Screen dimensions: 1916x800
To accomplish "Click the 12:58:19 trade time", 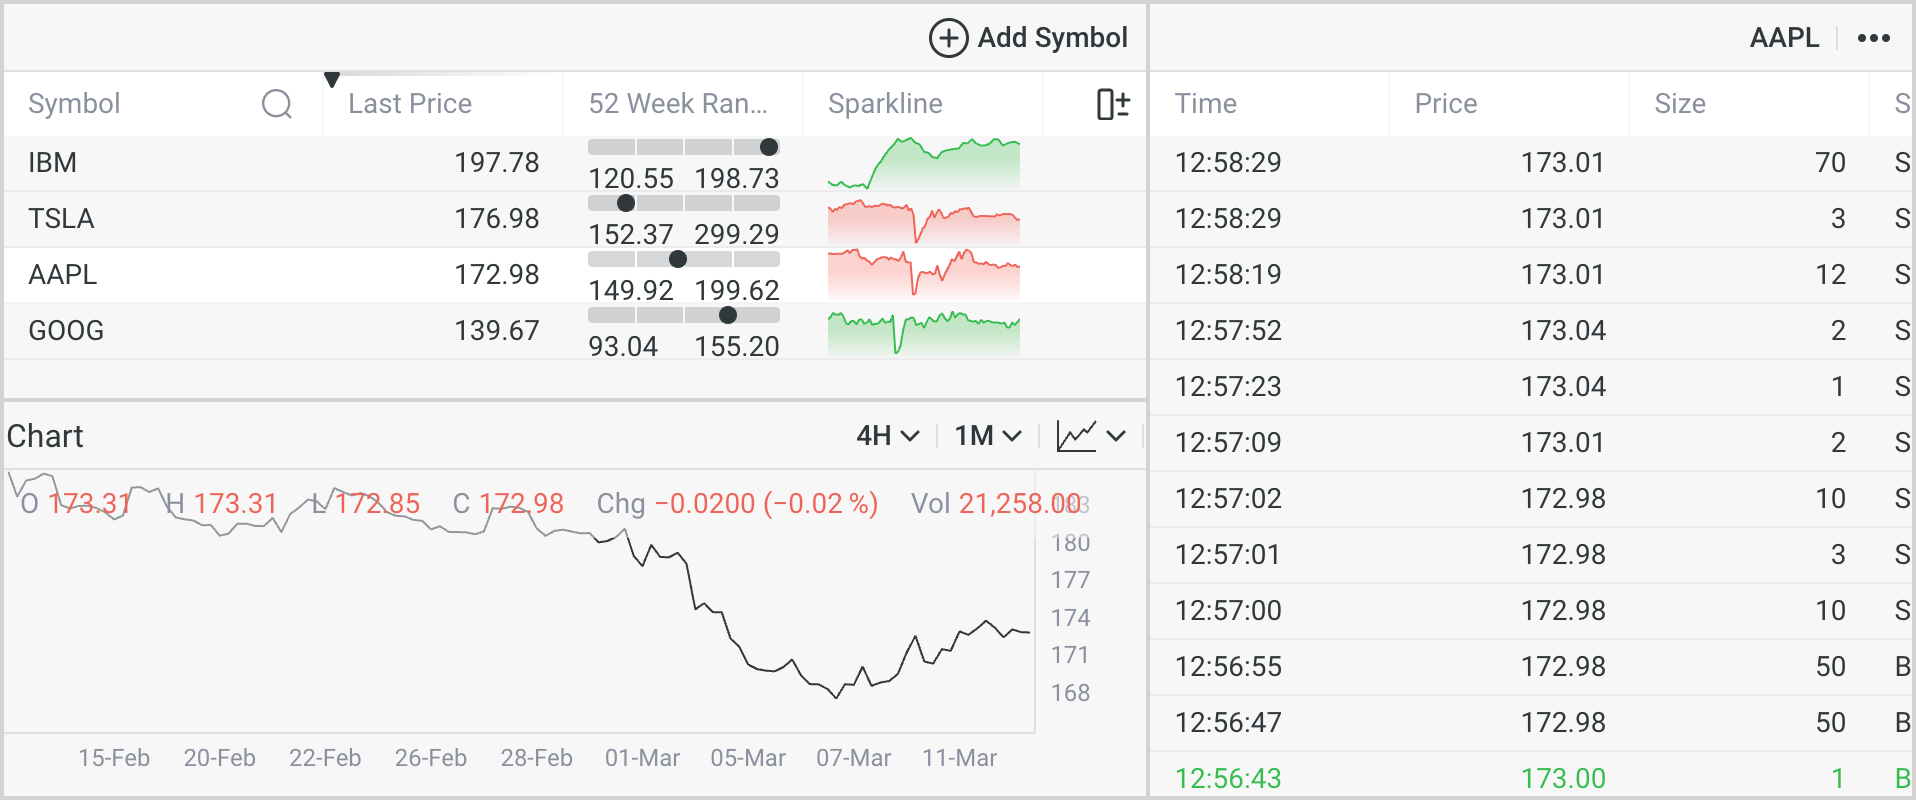I will (1228, 274).
